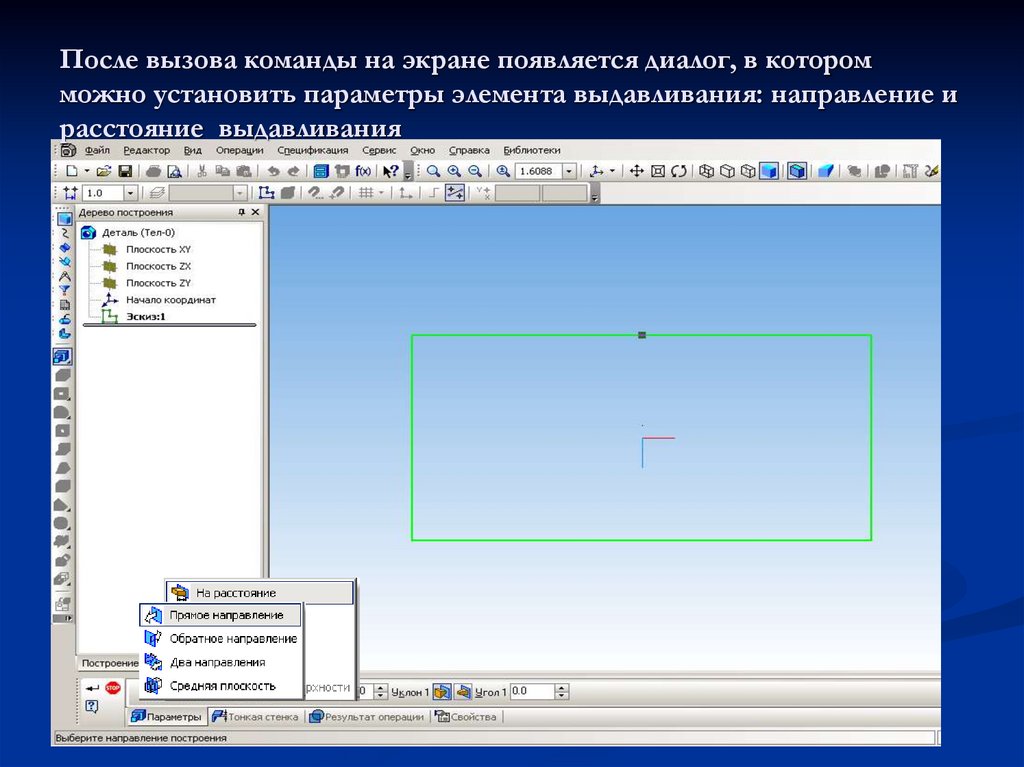Click the f(x) variables icon
Viewport: 1024px width, 767px height.
(363, 171)
